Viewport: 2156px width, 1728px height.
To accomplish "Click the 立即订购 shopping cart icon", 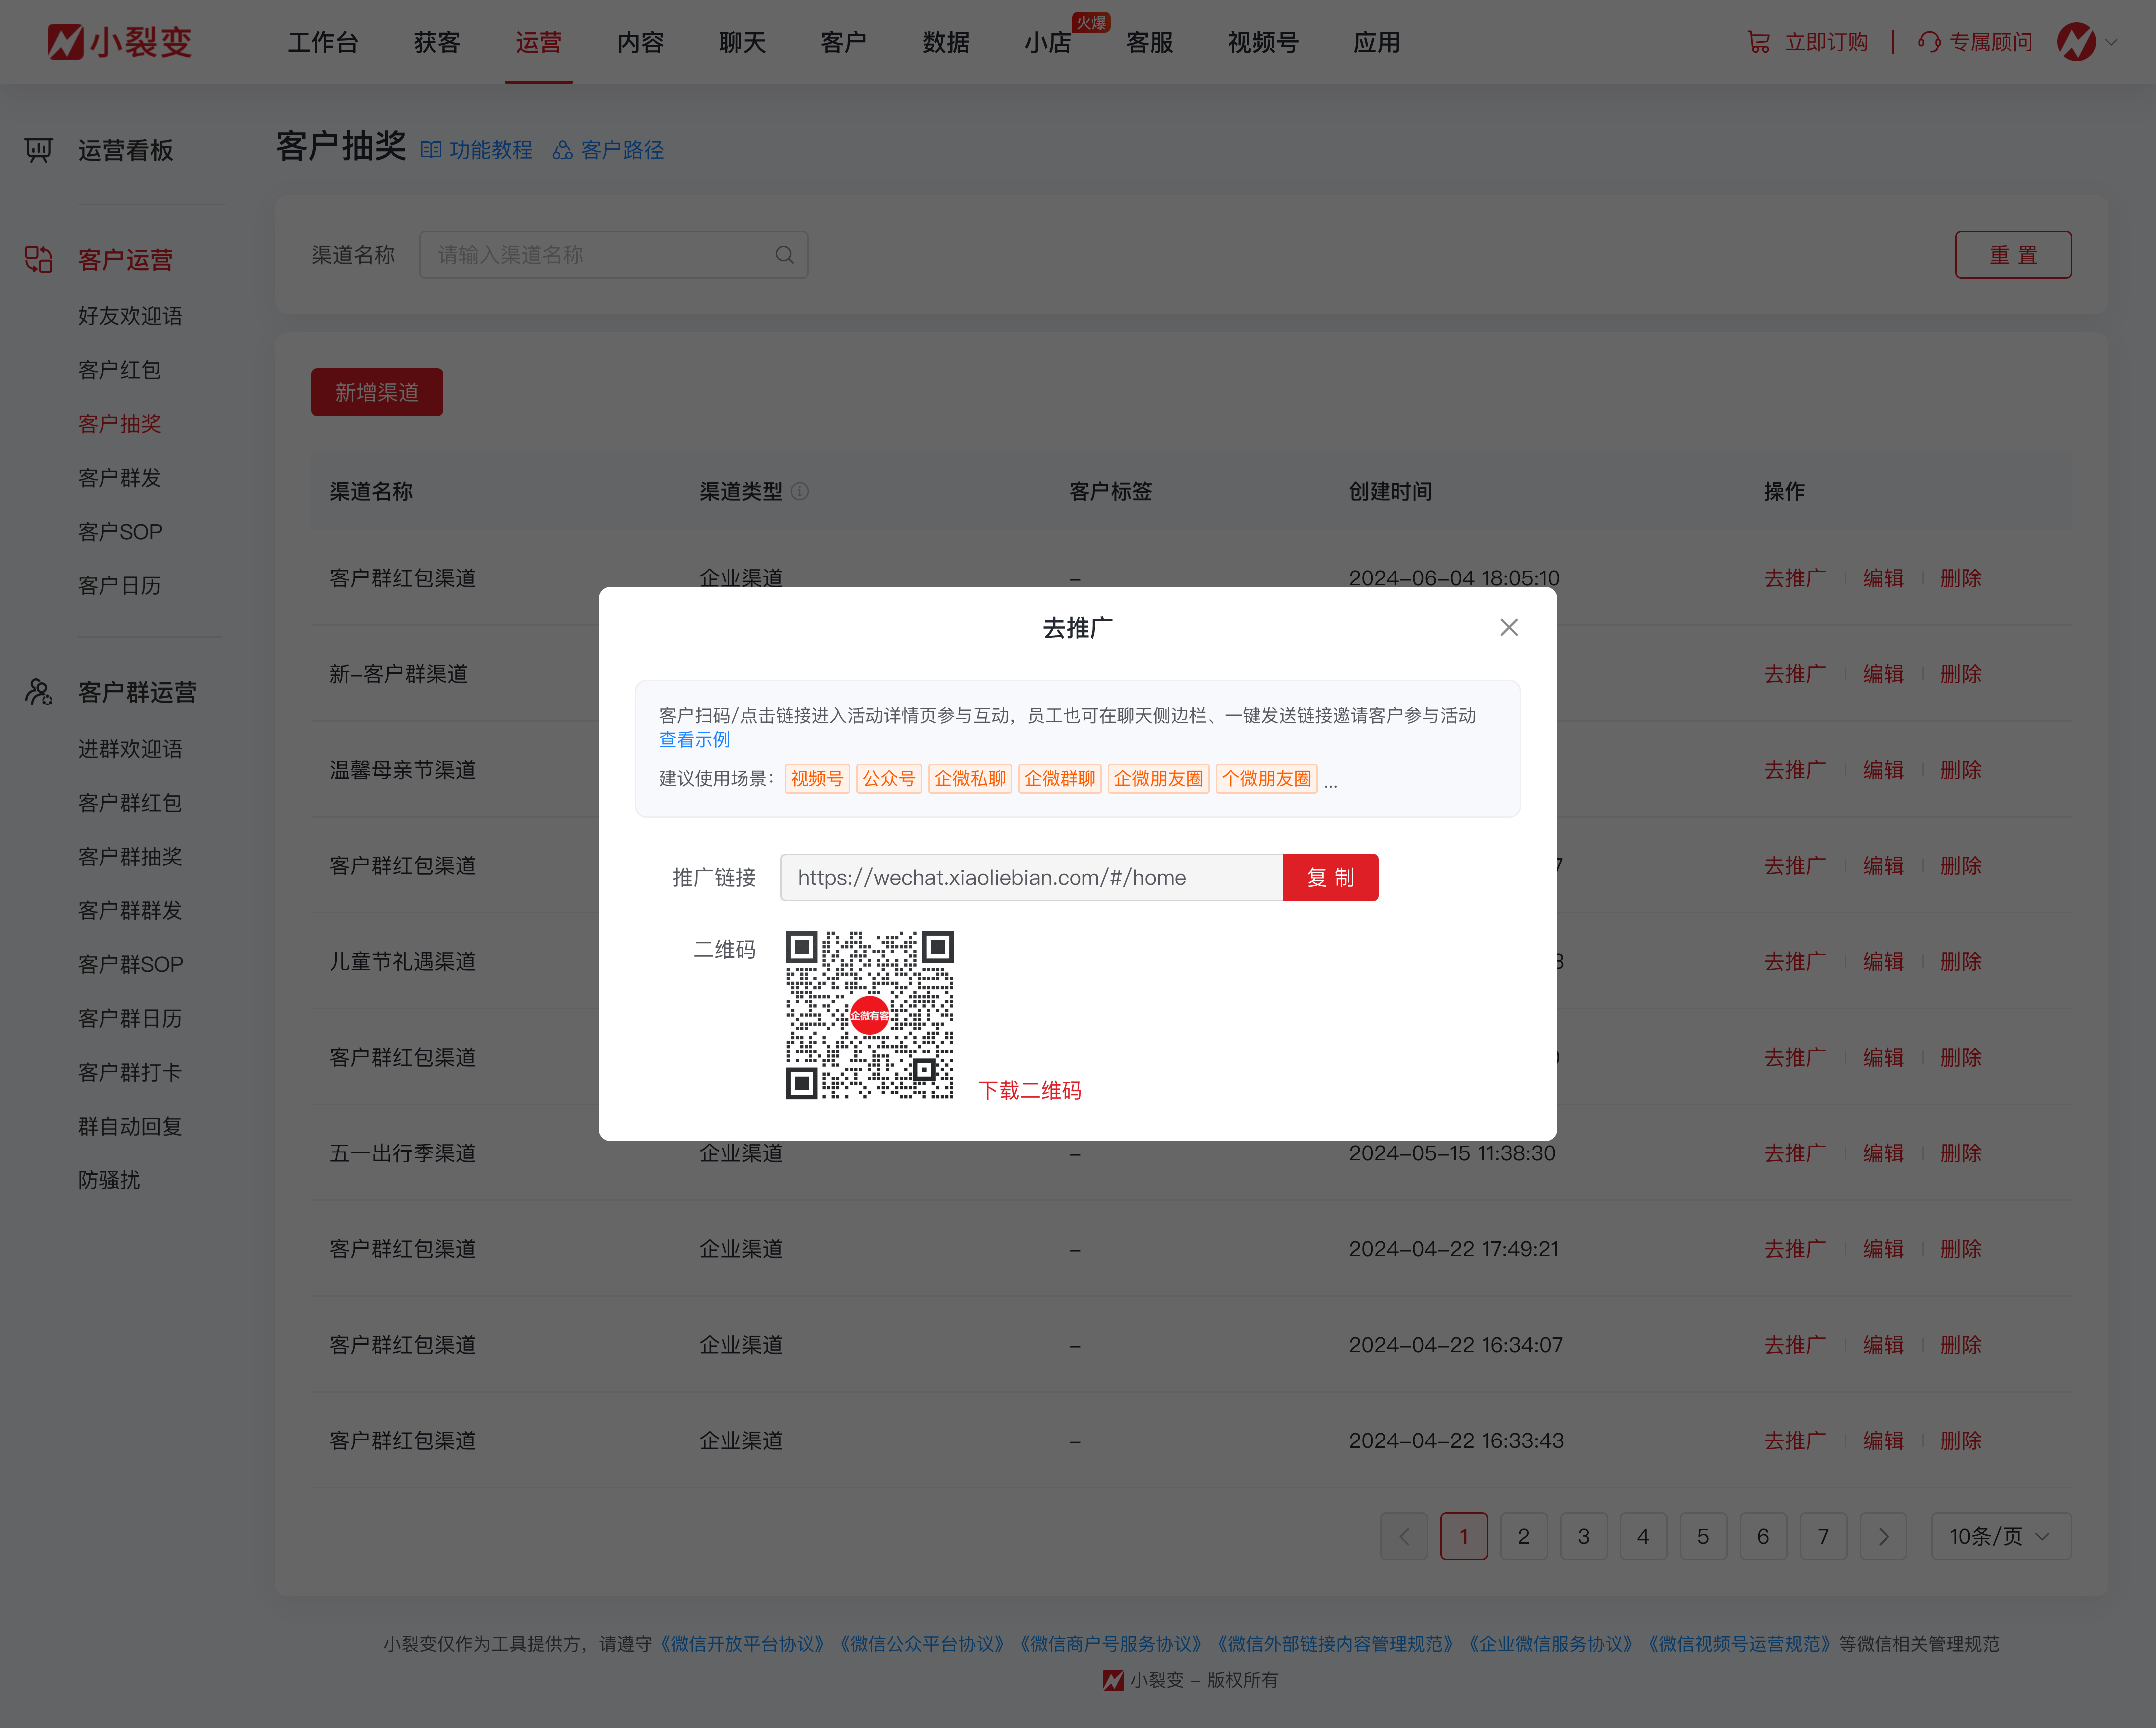I will click(x=1758, y=42).
